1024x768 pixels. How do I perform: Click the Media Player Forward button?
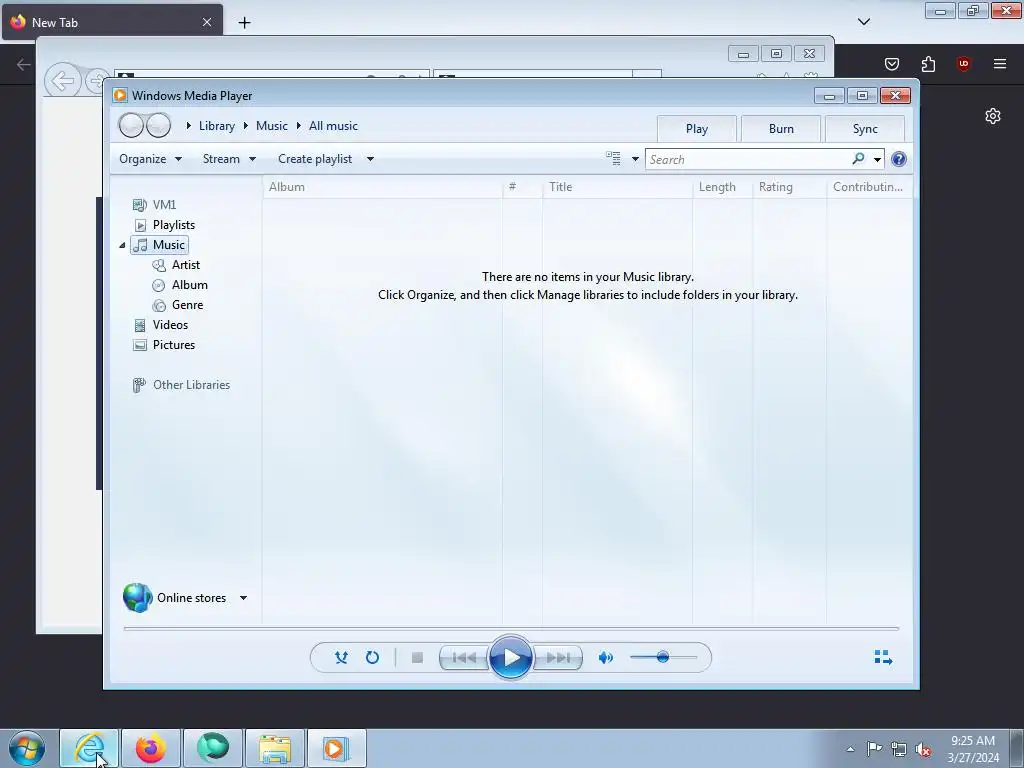(x=158, y=125)
